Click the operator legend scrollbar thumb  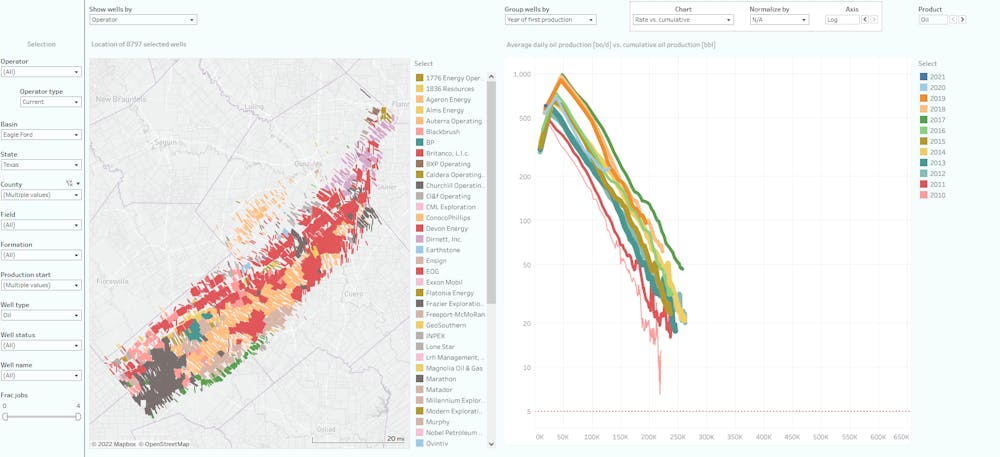[491, 192]
